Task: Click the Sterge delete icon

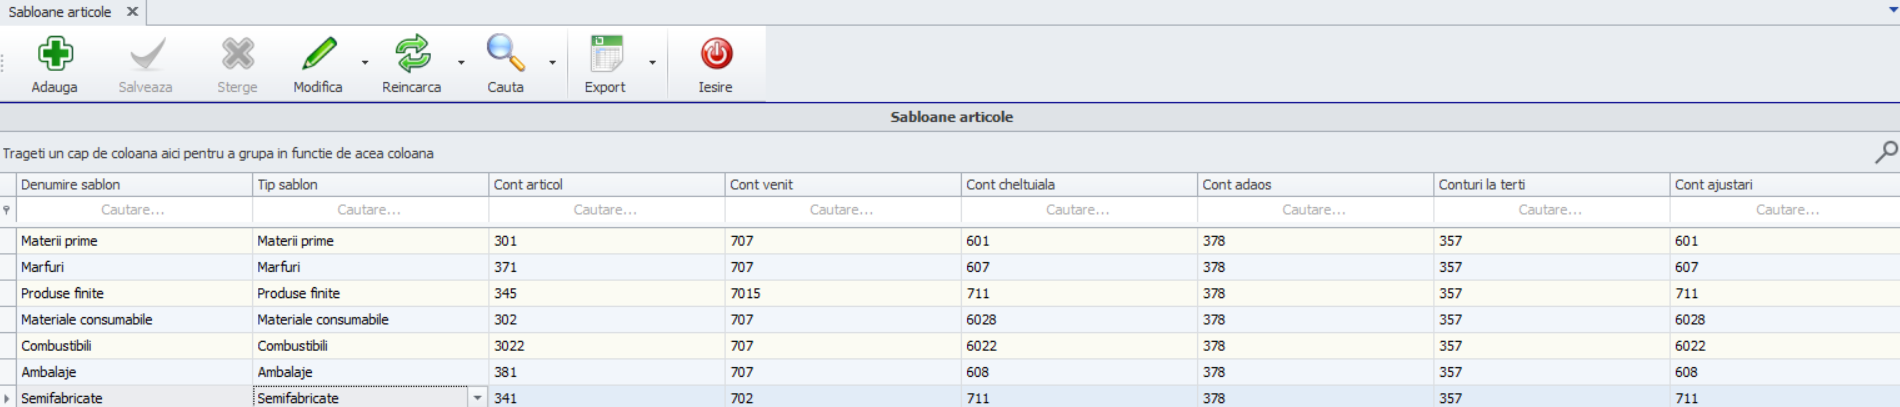Action: click(238, 54)
